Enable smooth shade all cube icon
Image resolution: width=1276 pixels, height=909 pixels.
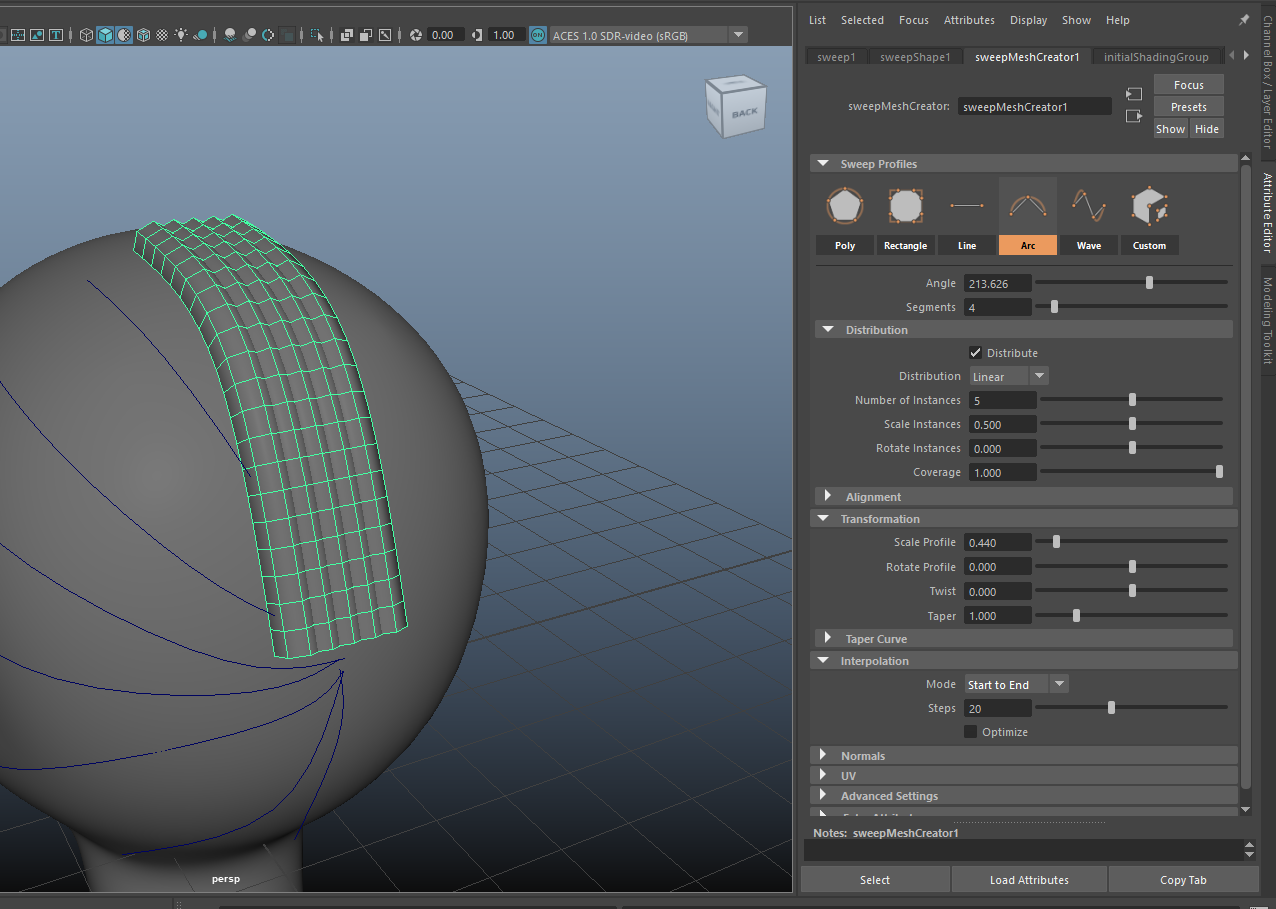point(105,35)
